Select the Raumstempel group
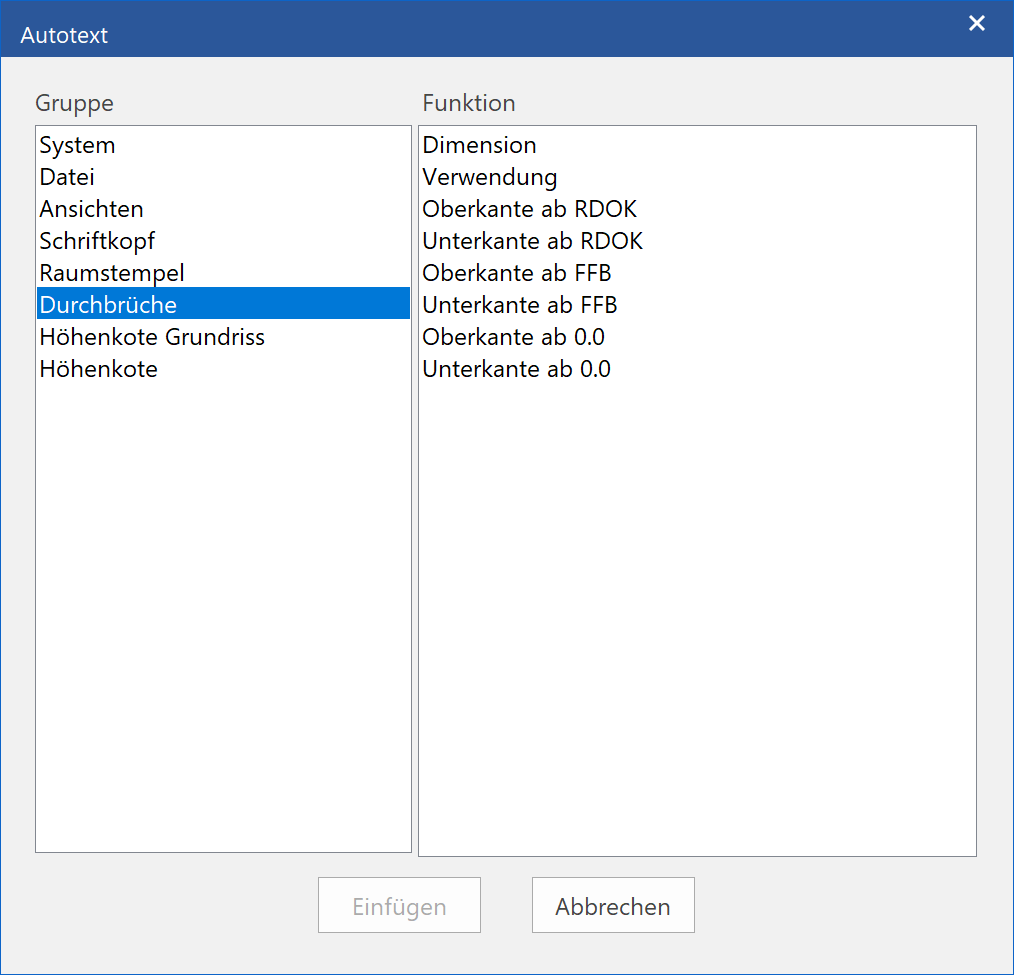The image size is (1014, 975). click(x=223, y=273)
